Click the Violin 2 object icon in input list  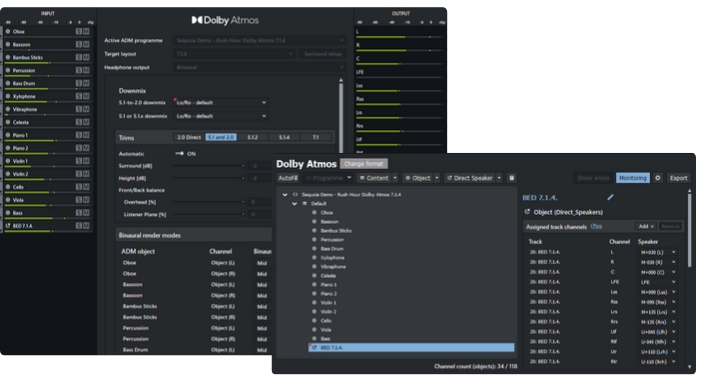coord(8,174)
